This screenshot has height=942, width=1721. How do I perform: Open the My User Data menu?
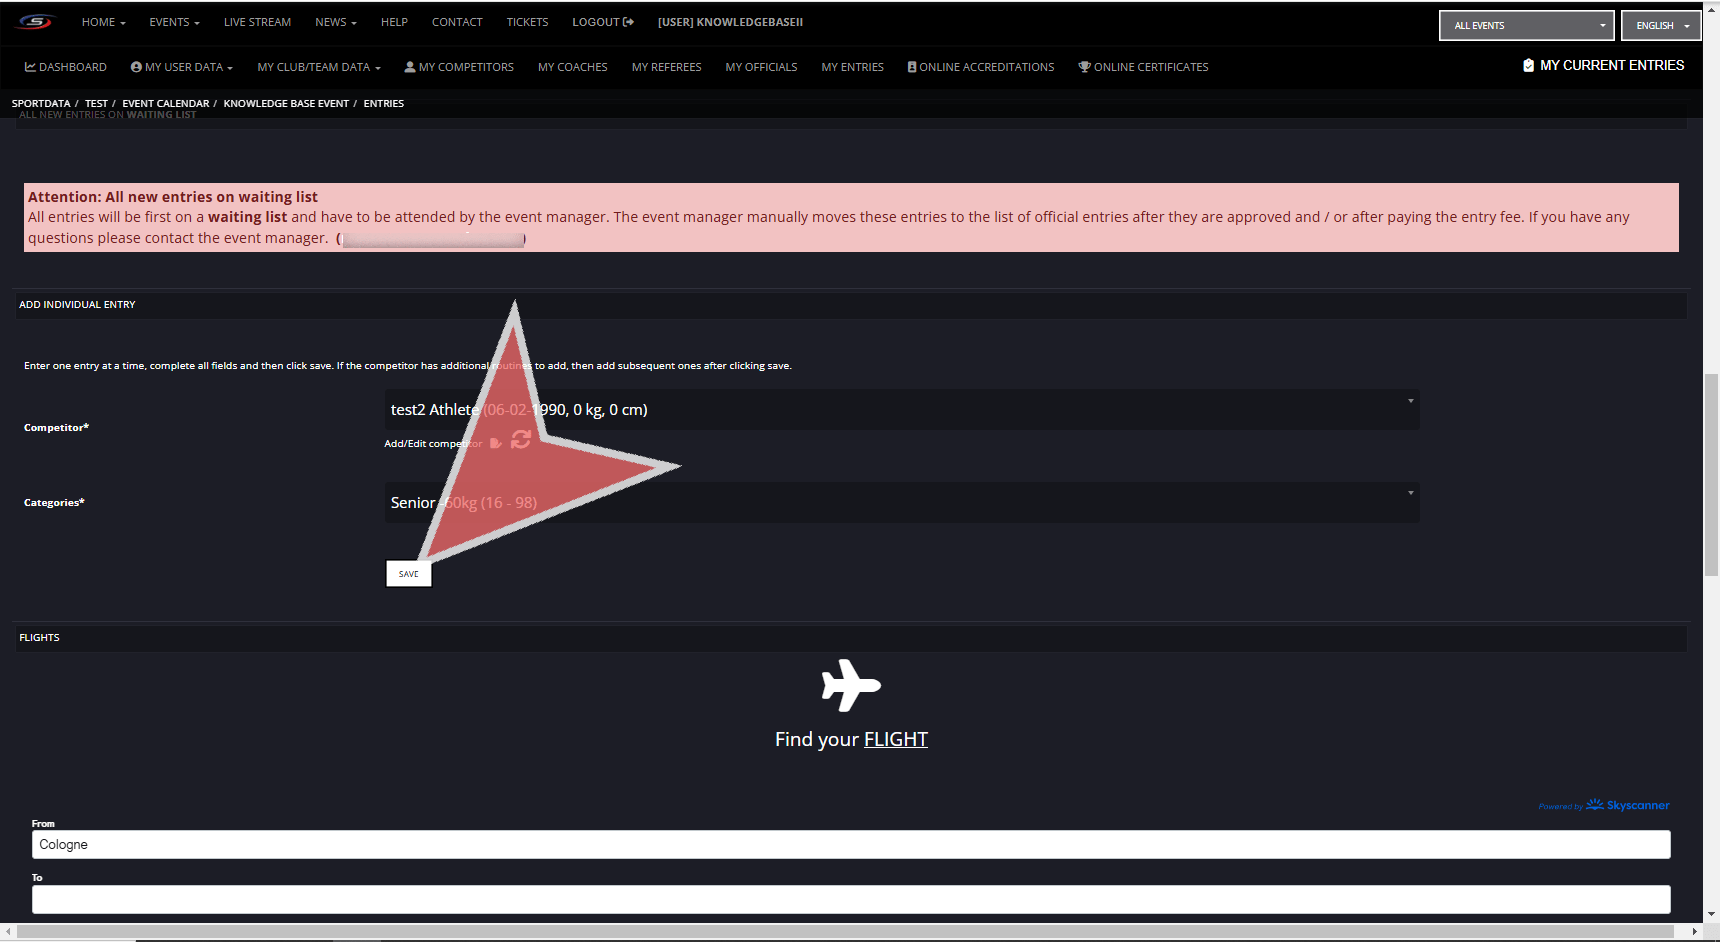click(x=181, y=67)
